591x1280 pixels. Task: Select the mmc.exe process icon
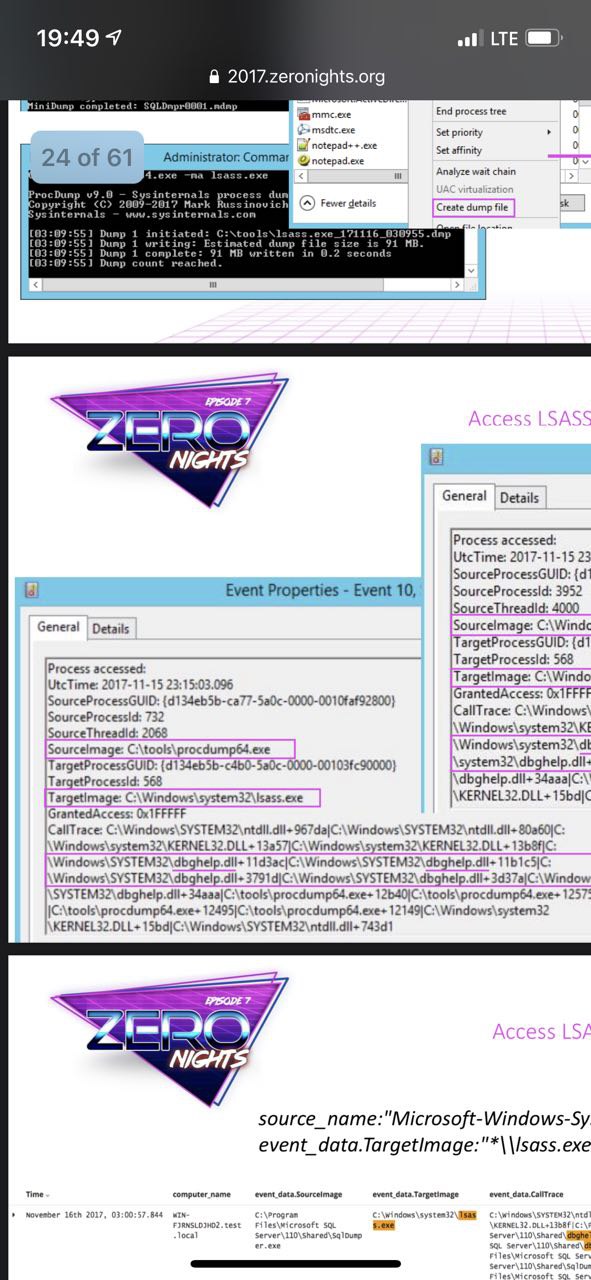tap(304, 115)
